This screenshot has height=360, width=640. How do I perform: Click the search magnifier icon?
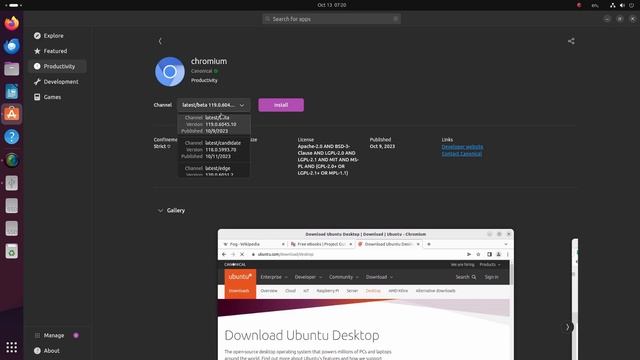(x=267, y=19)
